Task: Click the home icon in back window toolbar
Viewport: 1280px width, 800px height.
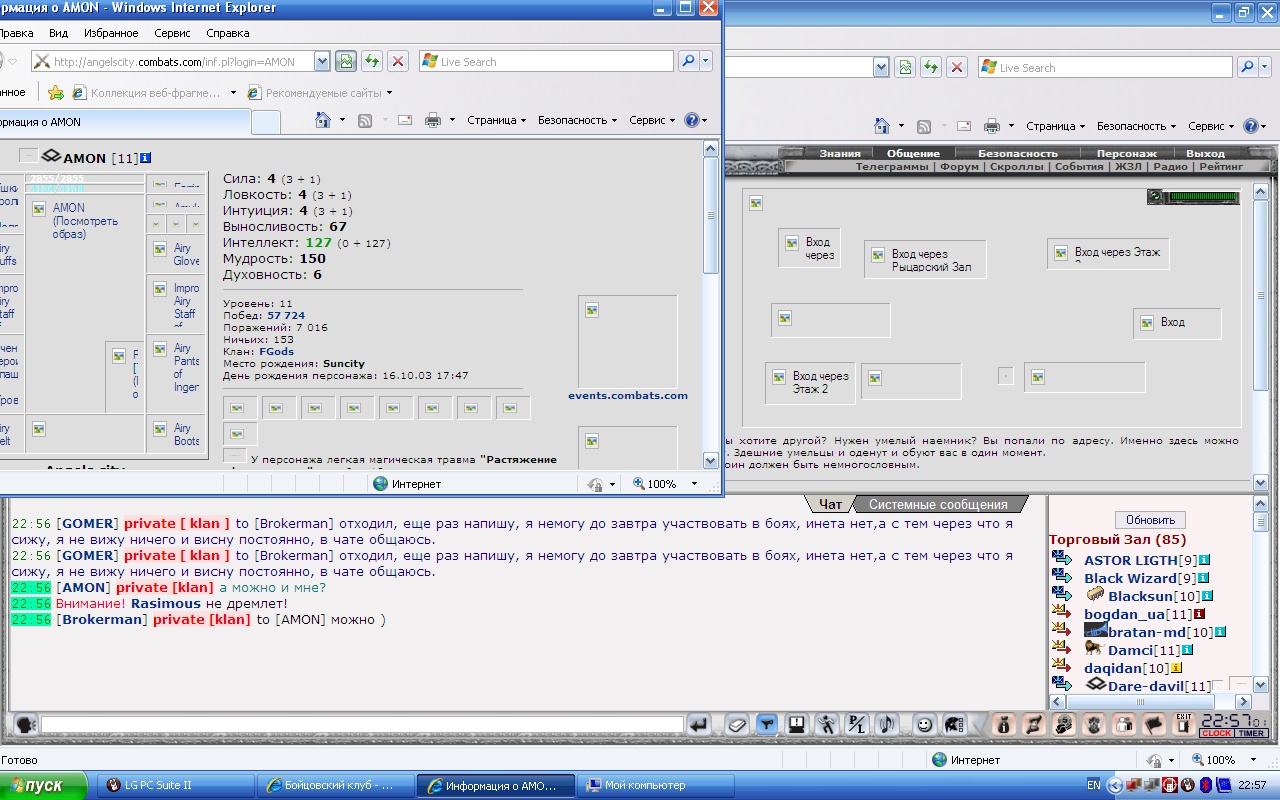Action: tap(882, 126)
